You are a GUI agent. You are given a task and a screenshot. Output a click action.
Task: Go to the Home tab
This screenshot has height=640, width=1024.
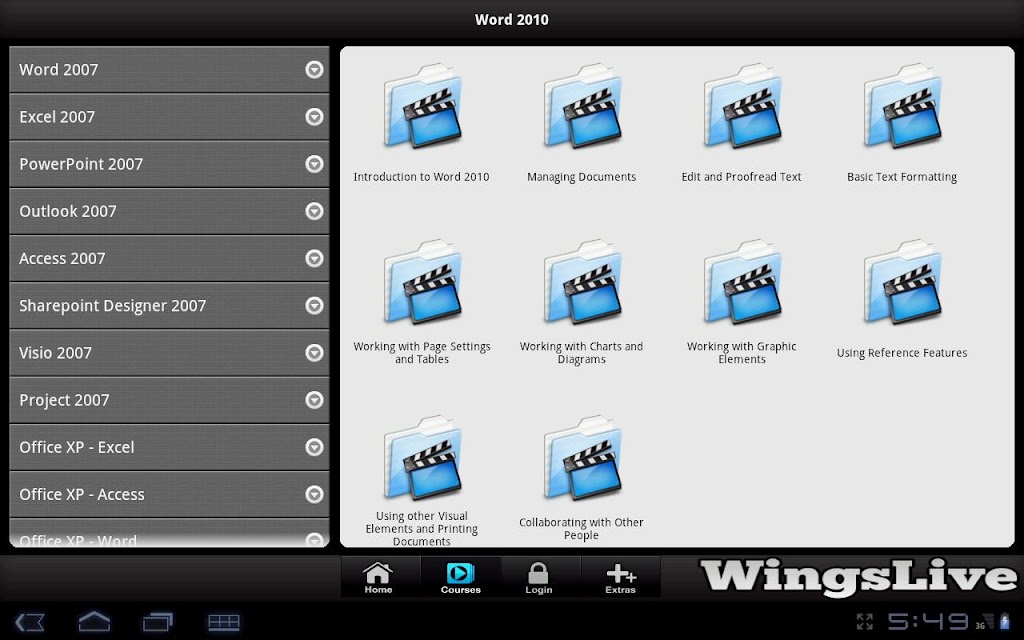point(379,577)
